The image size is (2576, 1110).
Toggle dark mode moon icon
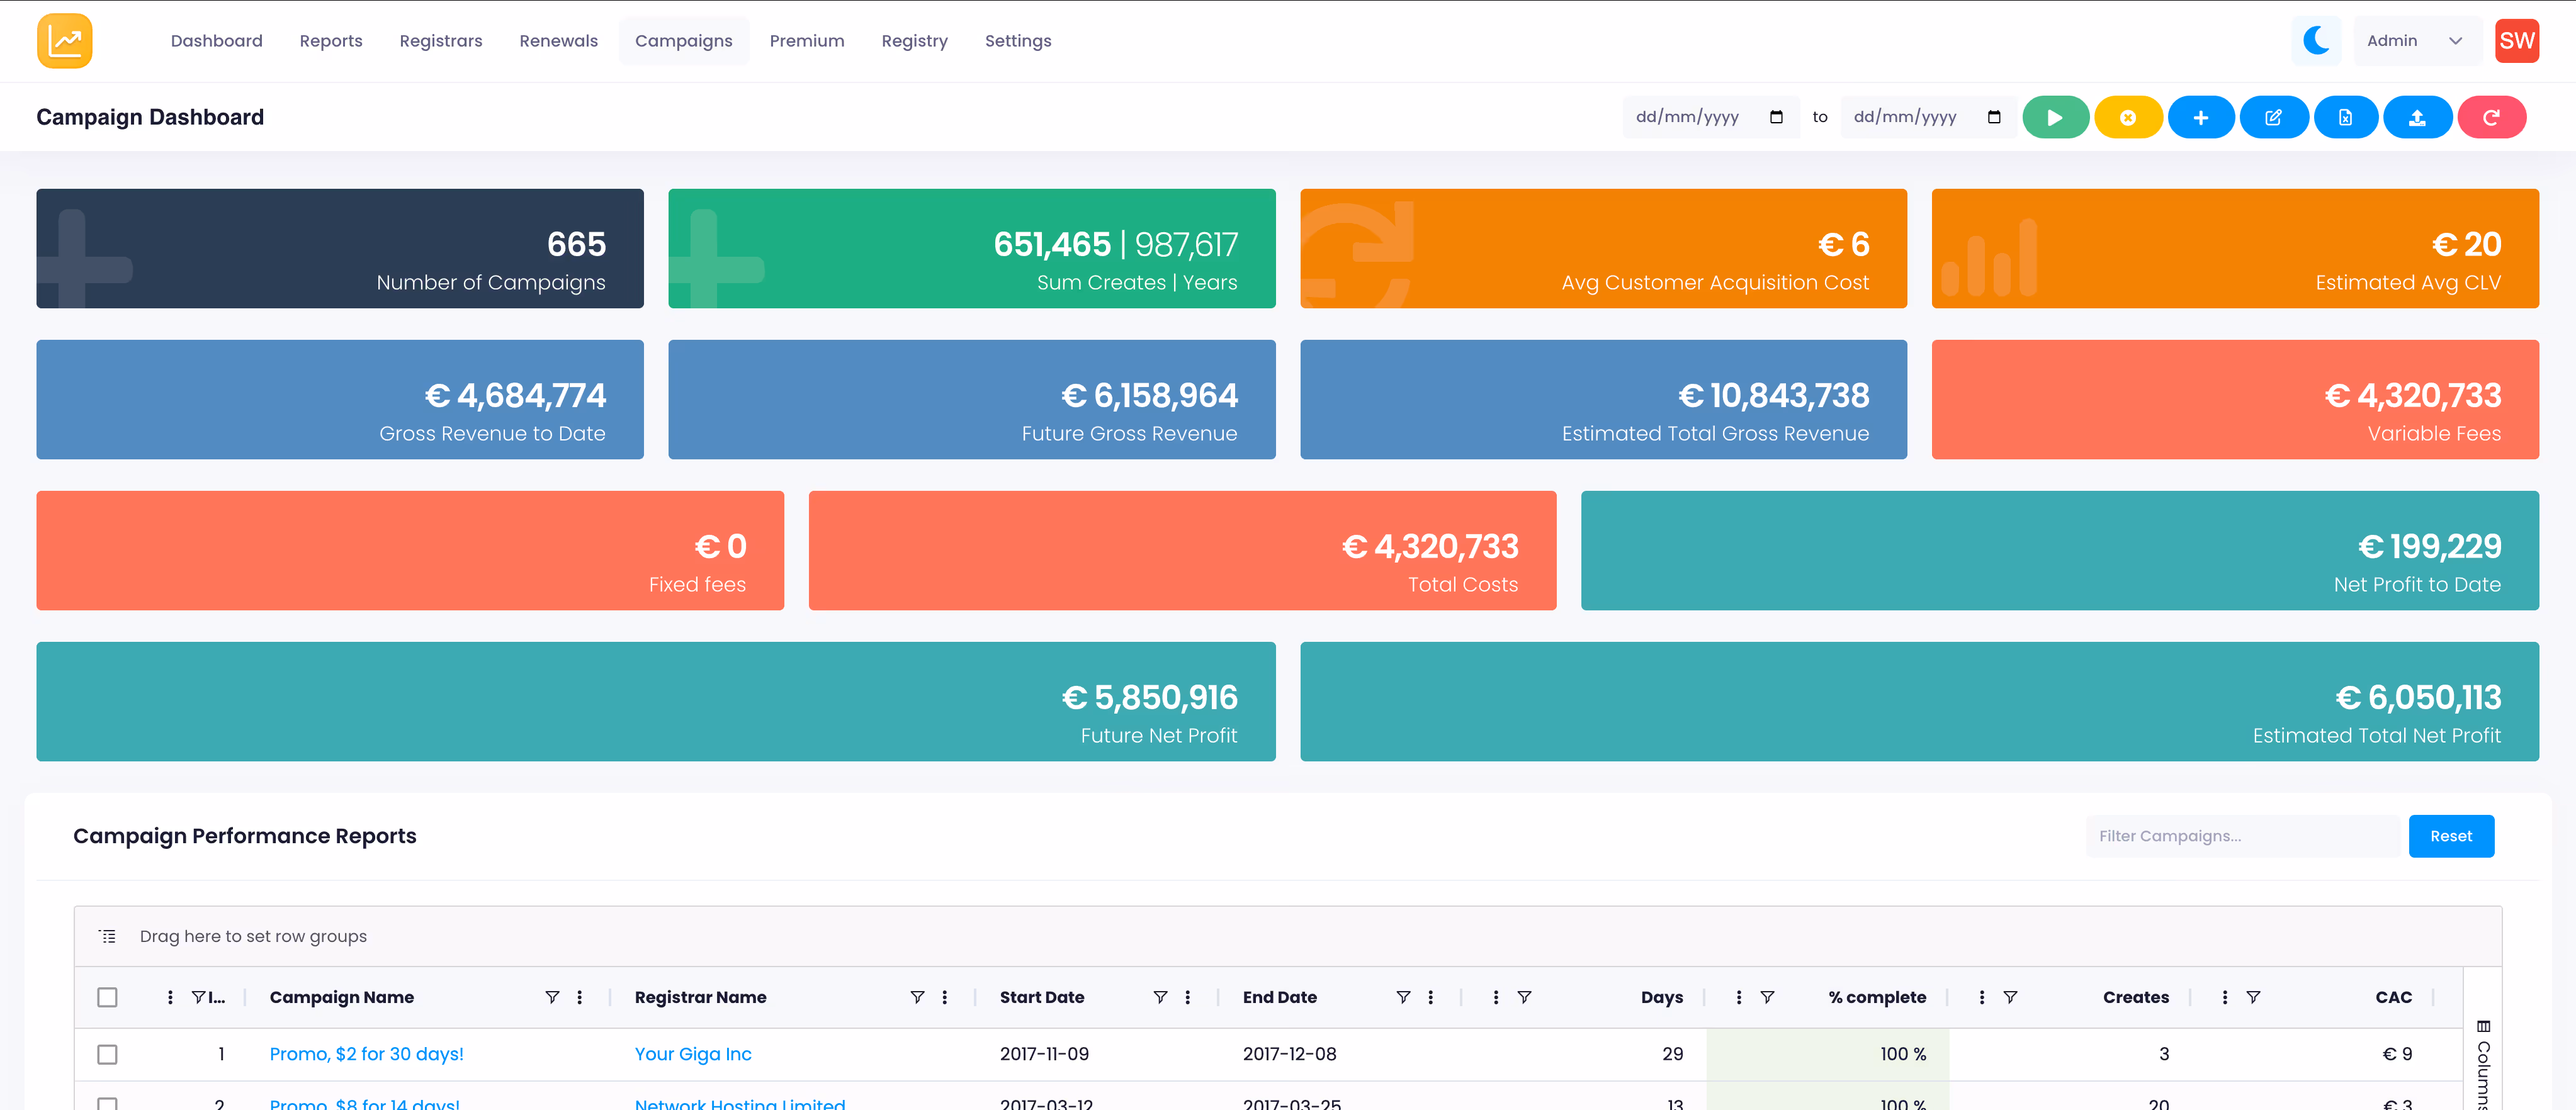[2316, 41]
